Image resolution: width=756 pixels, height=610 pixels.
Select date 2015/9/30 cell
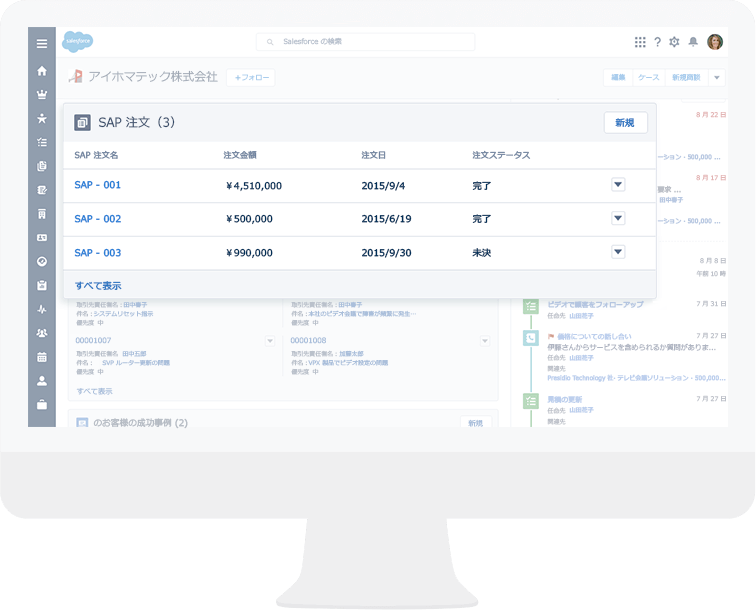coord(386,253)
